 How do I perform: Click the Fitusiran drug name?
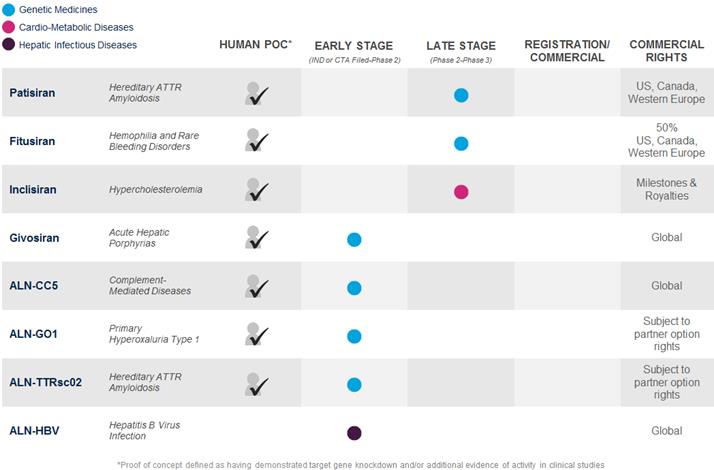34,141
